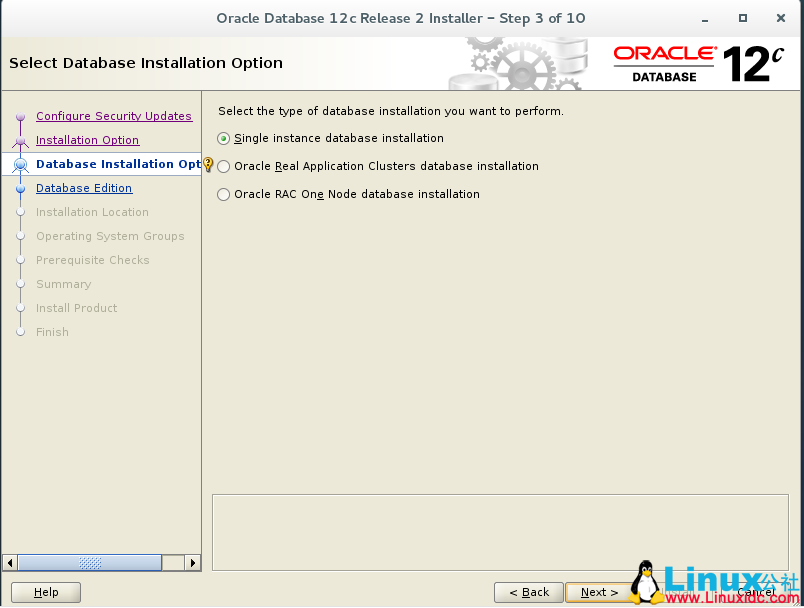This screenshot has width=804, height=608.
Task: Click the yellow help question mark icon
Action: point(207,164)
